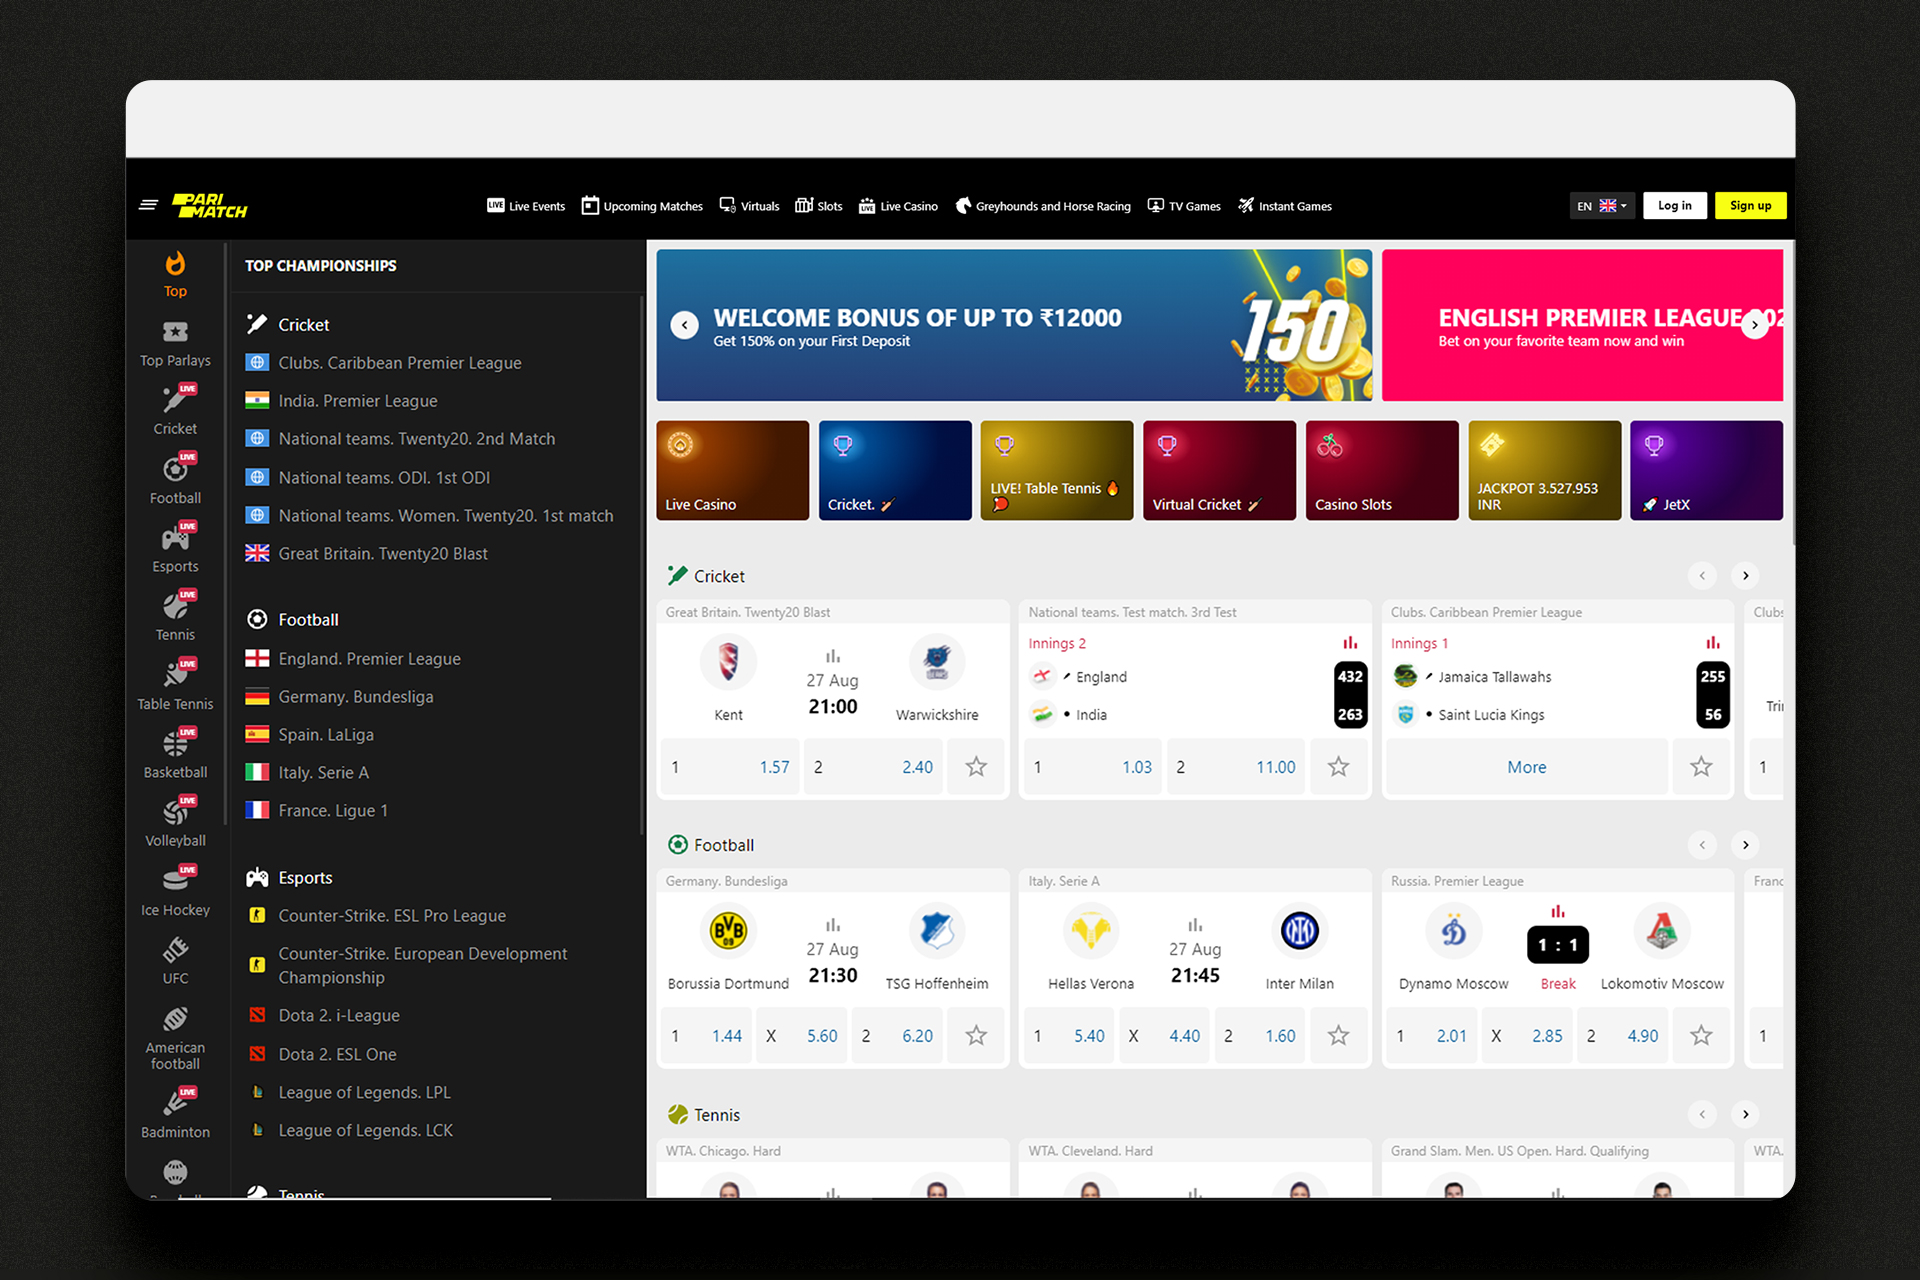View stats for Dynamo Moscow live match
The width and height of the screenshot is (1920, 1280).
(1557, 911)
